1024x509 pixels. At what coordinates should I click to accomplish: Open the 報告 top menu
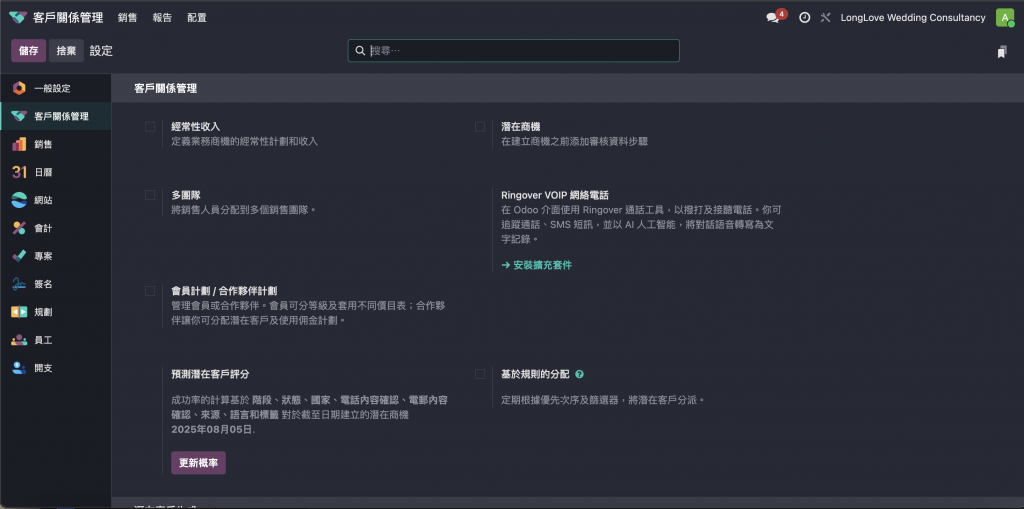click(162, 18)
